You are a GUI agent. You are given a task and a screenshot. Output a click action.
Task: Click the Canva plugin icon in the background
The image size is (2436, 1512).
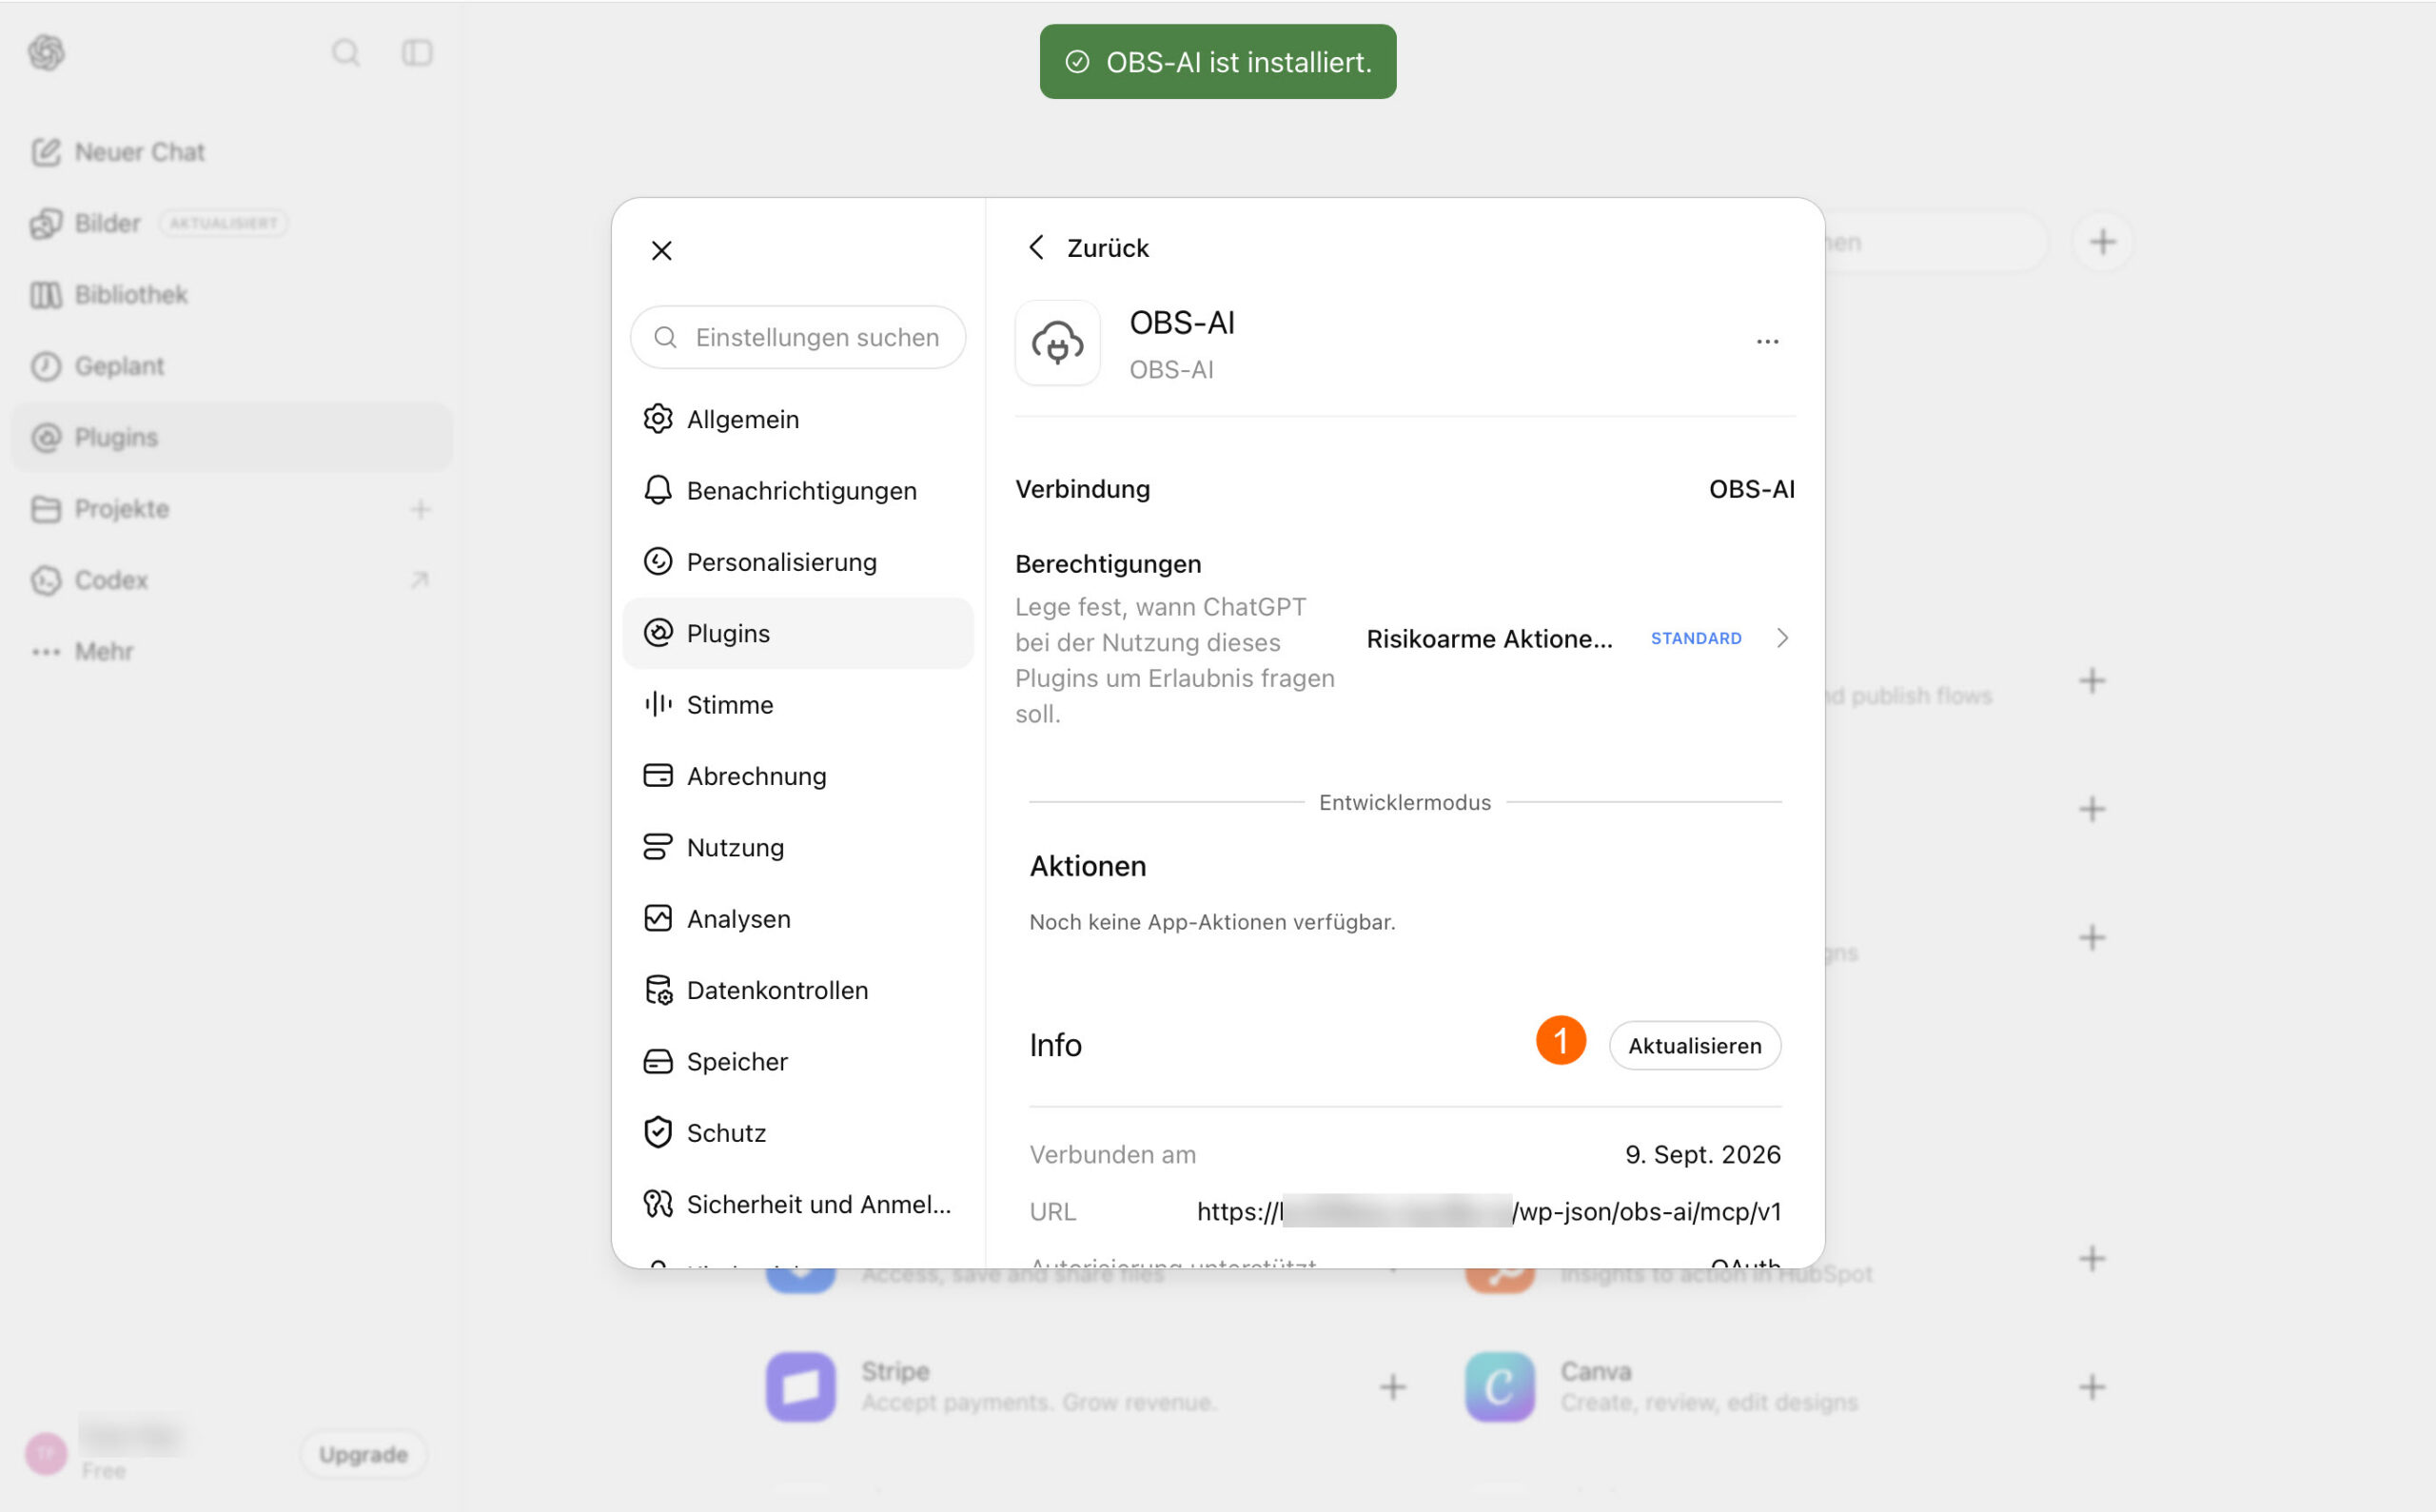(x=1500, y=1387)
